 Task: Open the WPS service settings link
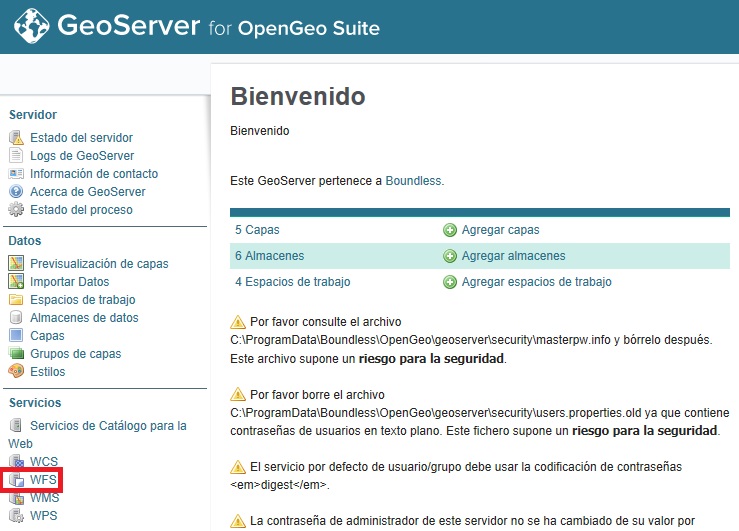[43, 515]
